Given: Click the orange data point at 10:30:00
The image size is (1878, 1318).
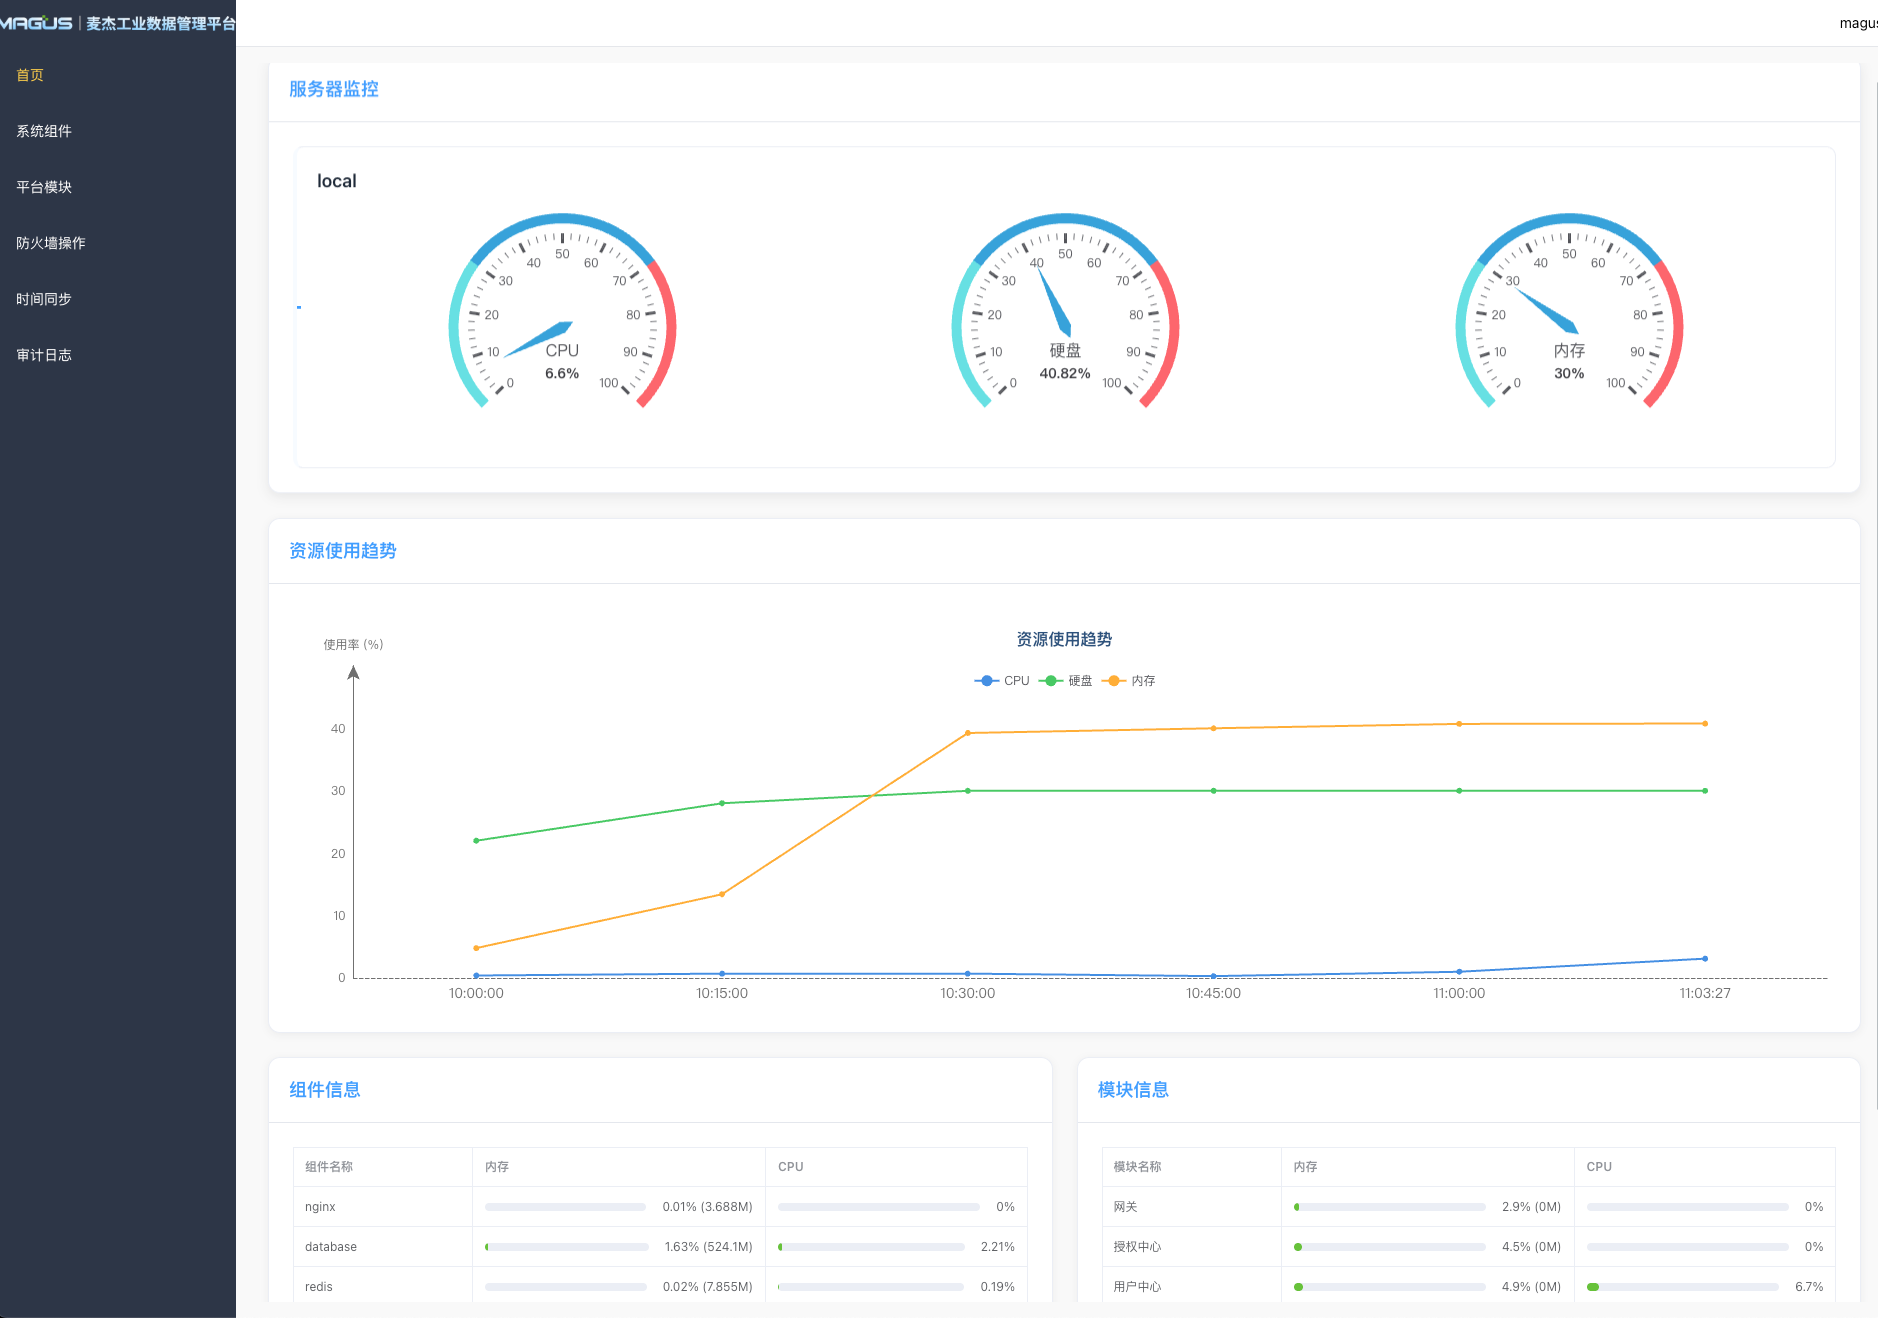Looking at the screenshot, I should 967,733.
